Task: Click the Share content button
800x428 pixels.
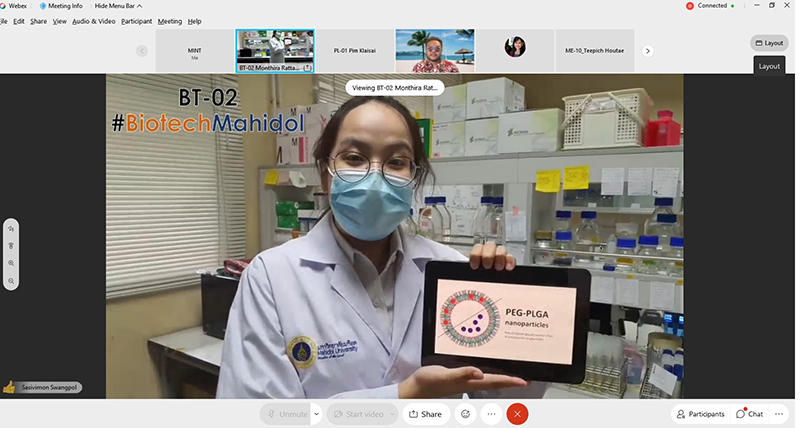Action: point(425,414)
